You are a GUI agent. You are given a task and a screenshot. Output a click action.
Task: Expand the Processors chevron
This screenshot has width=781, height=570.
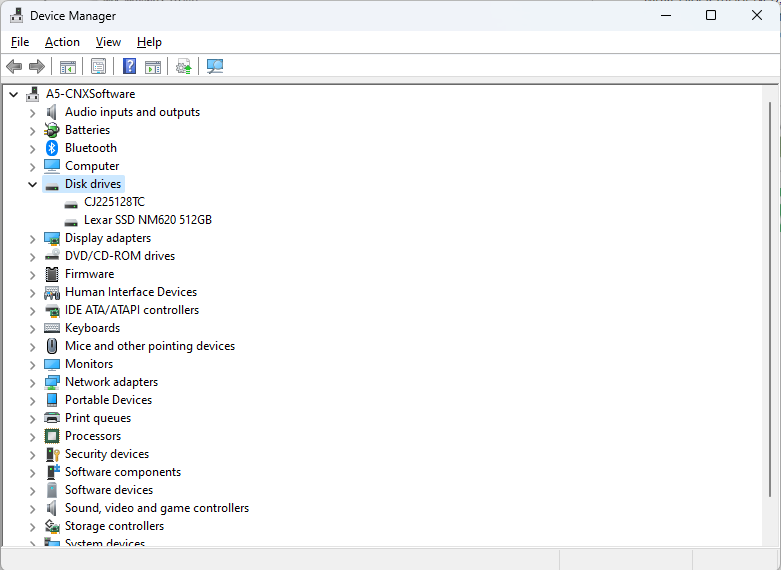tap(32, 437)
